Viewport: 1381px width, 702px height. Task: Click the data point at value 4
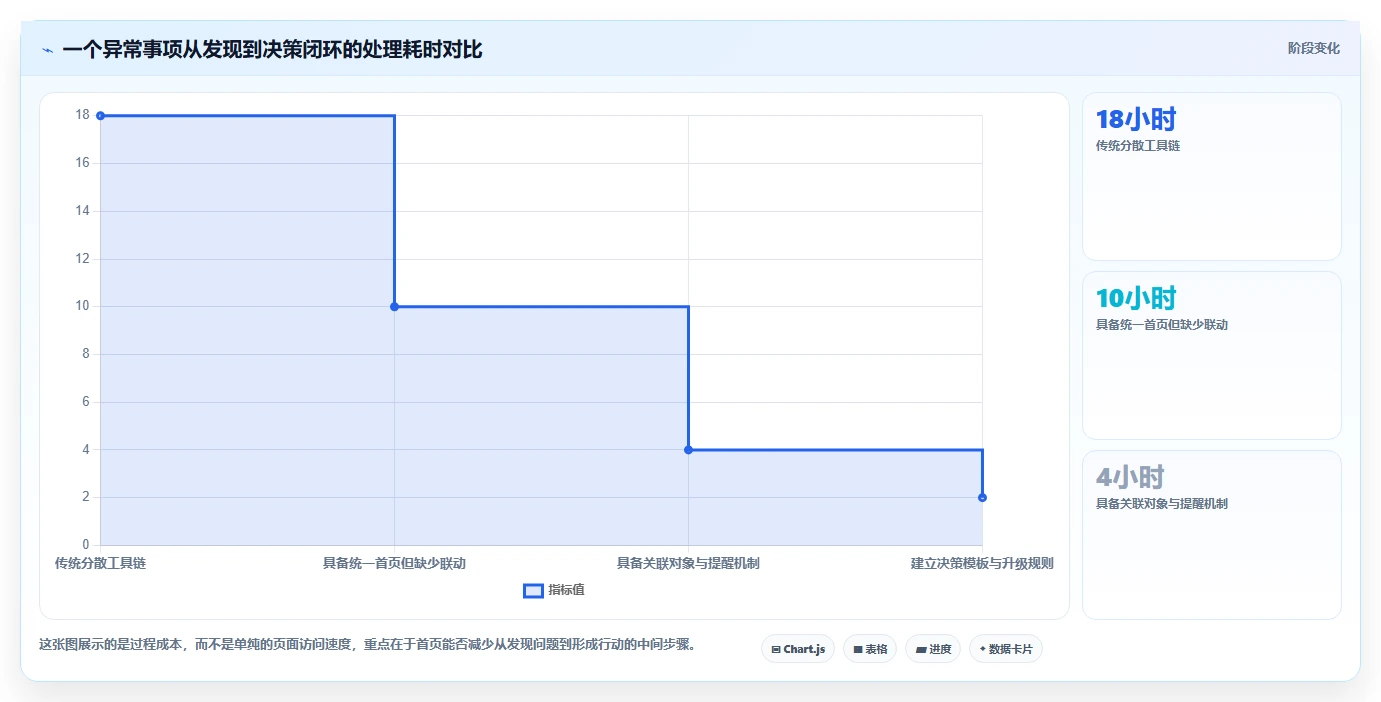click(x=688, y=450)
